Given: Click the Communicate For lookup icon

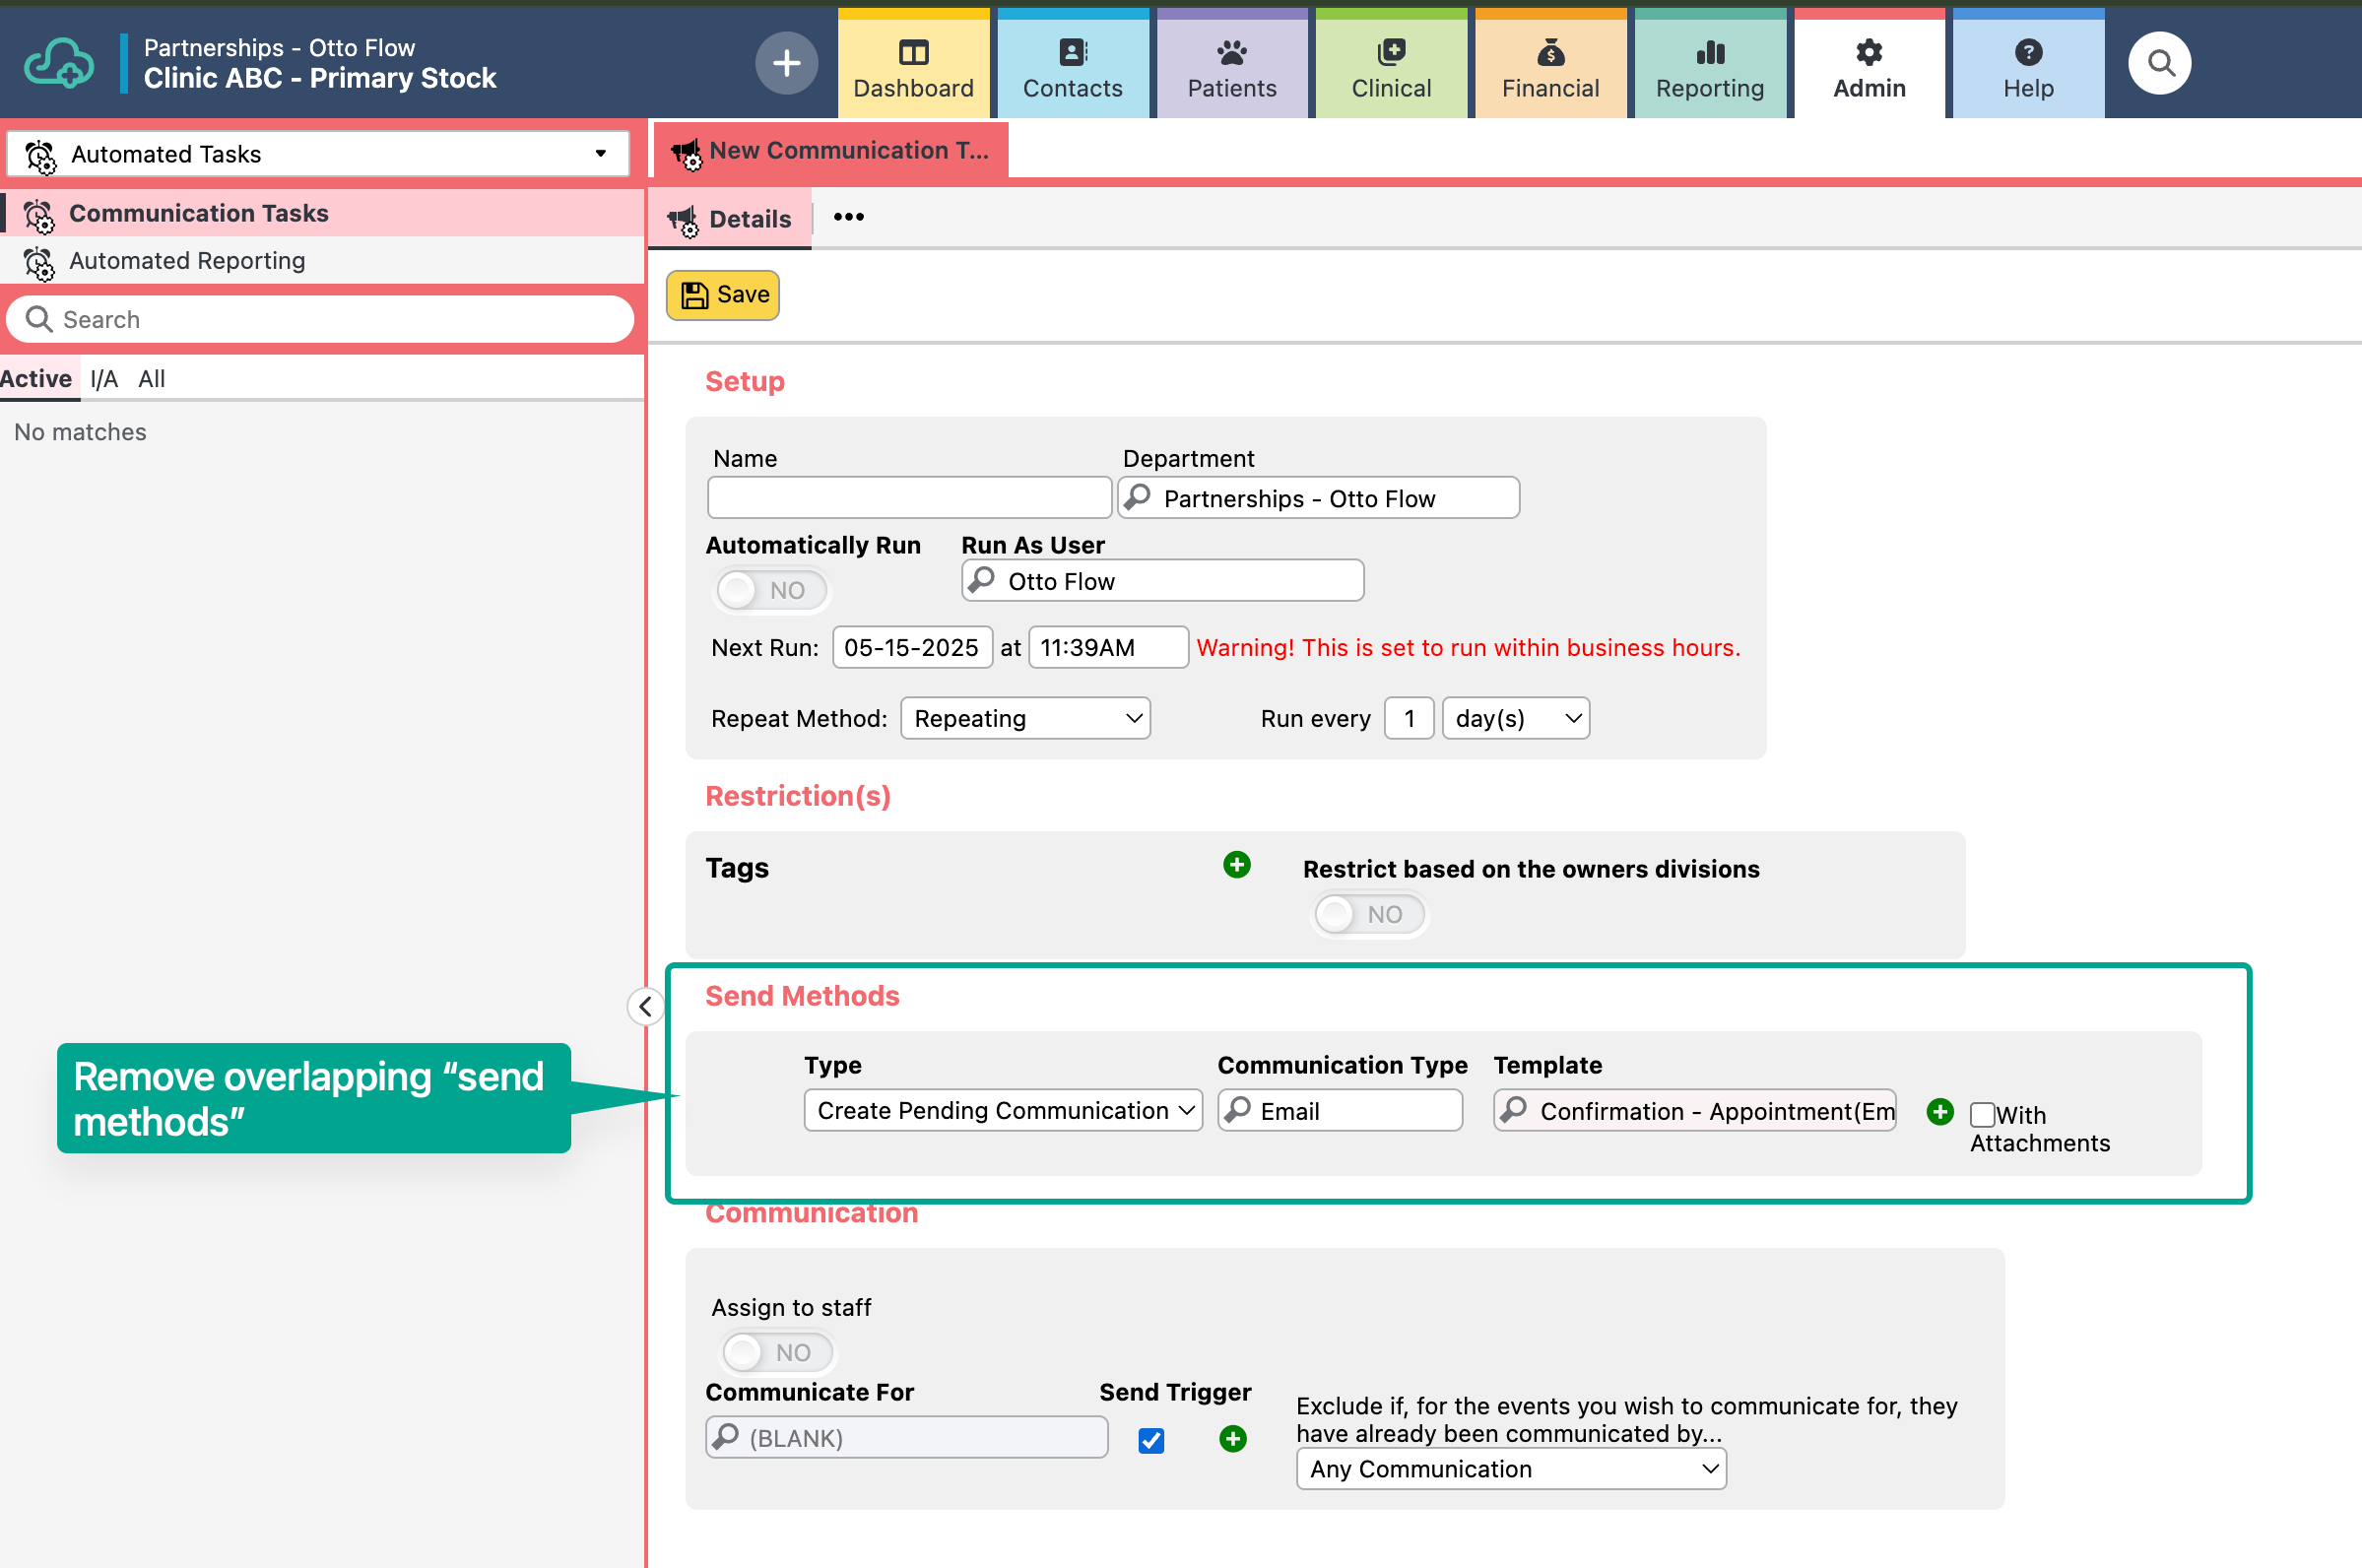Looking at the screenshot, I should coord(726,1437).
